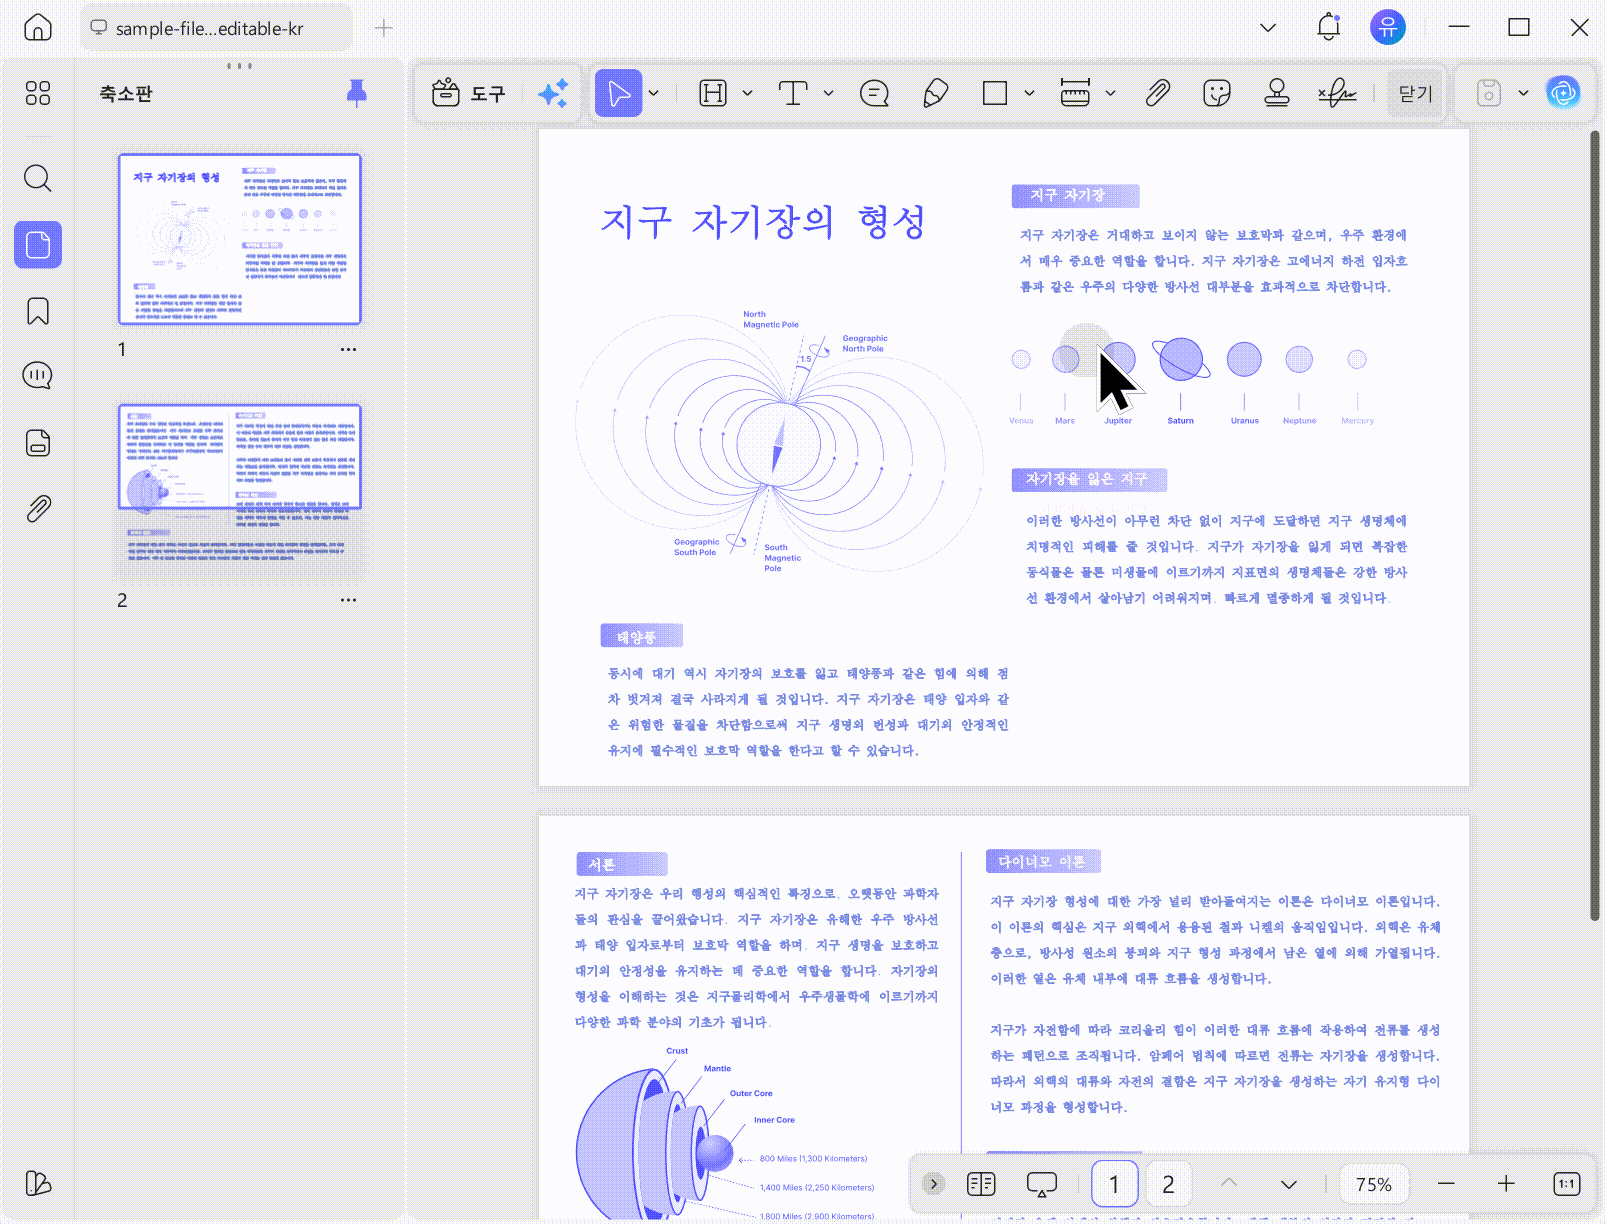
Task: Click the document vertical scrollbar
Action: pyautogui.click(x=1595, y=525)
